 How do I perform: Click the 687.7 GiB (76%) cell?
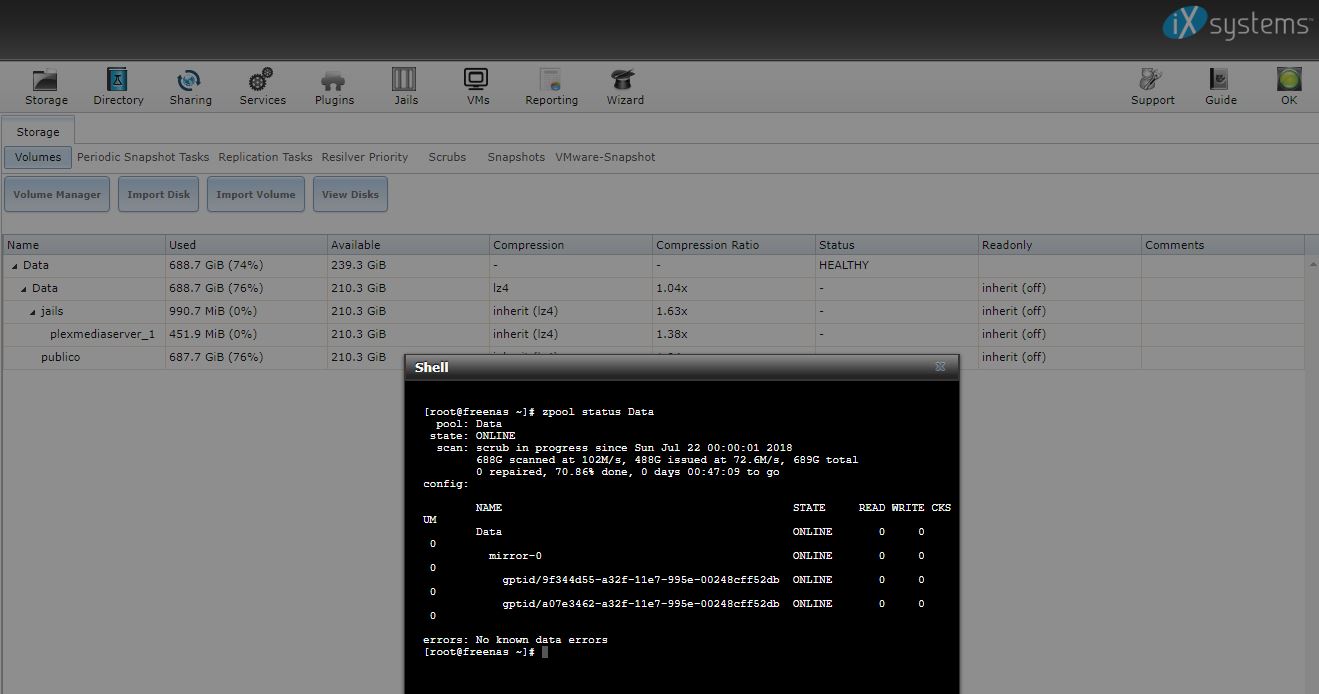tap(246, 357)
